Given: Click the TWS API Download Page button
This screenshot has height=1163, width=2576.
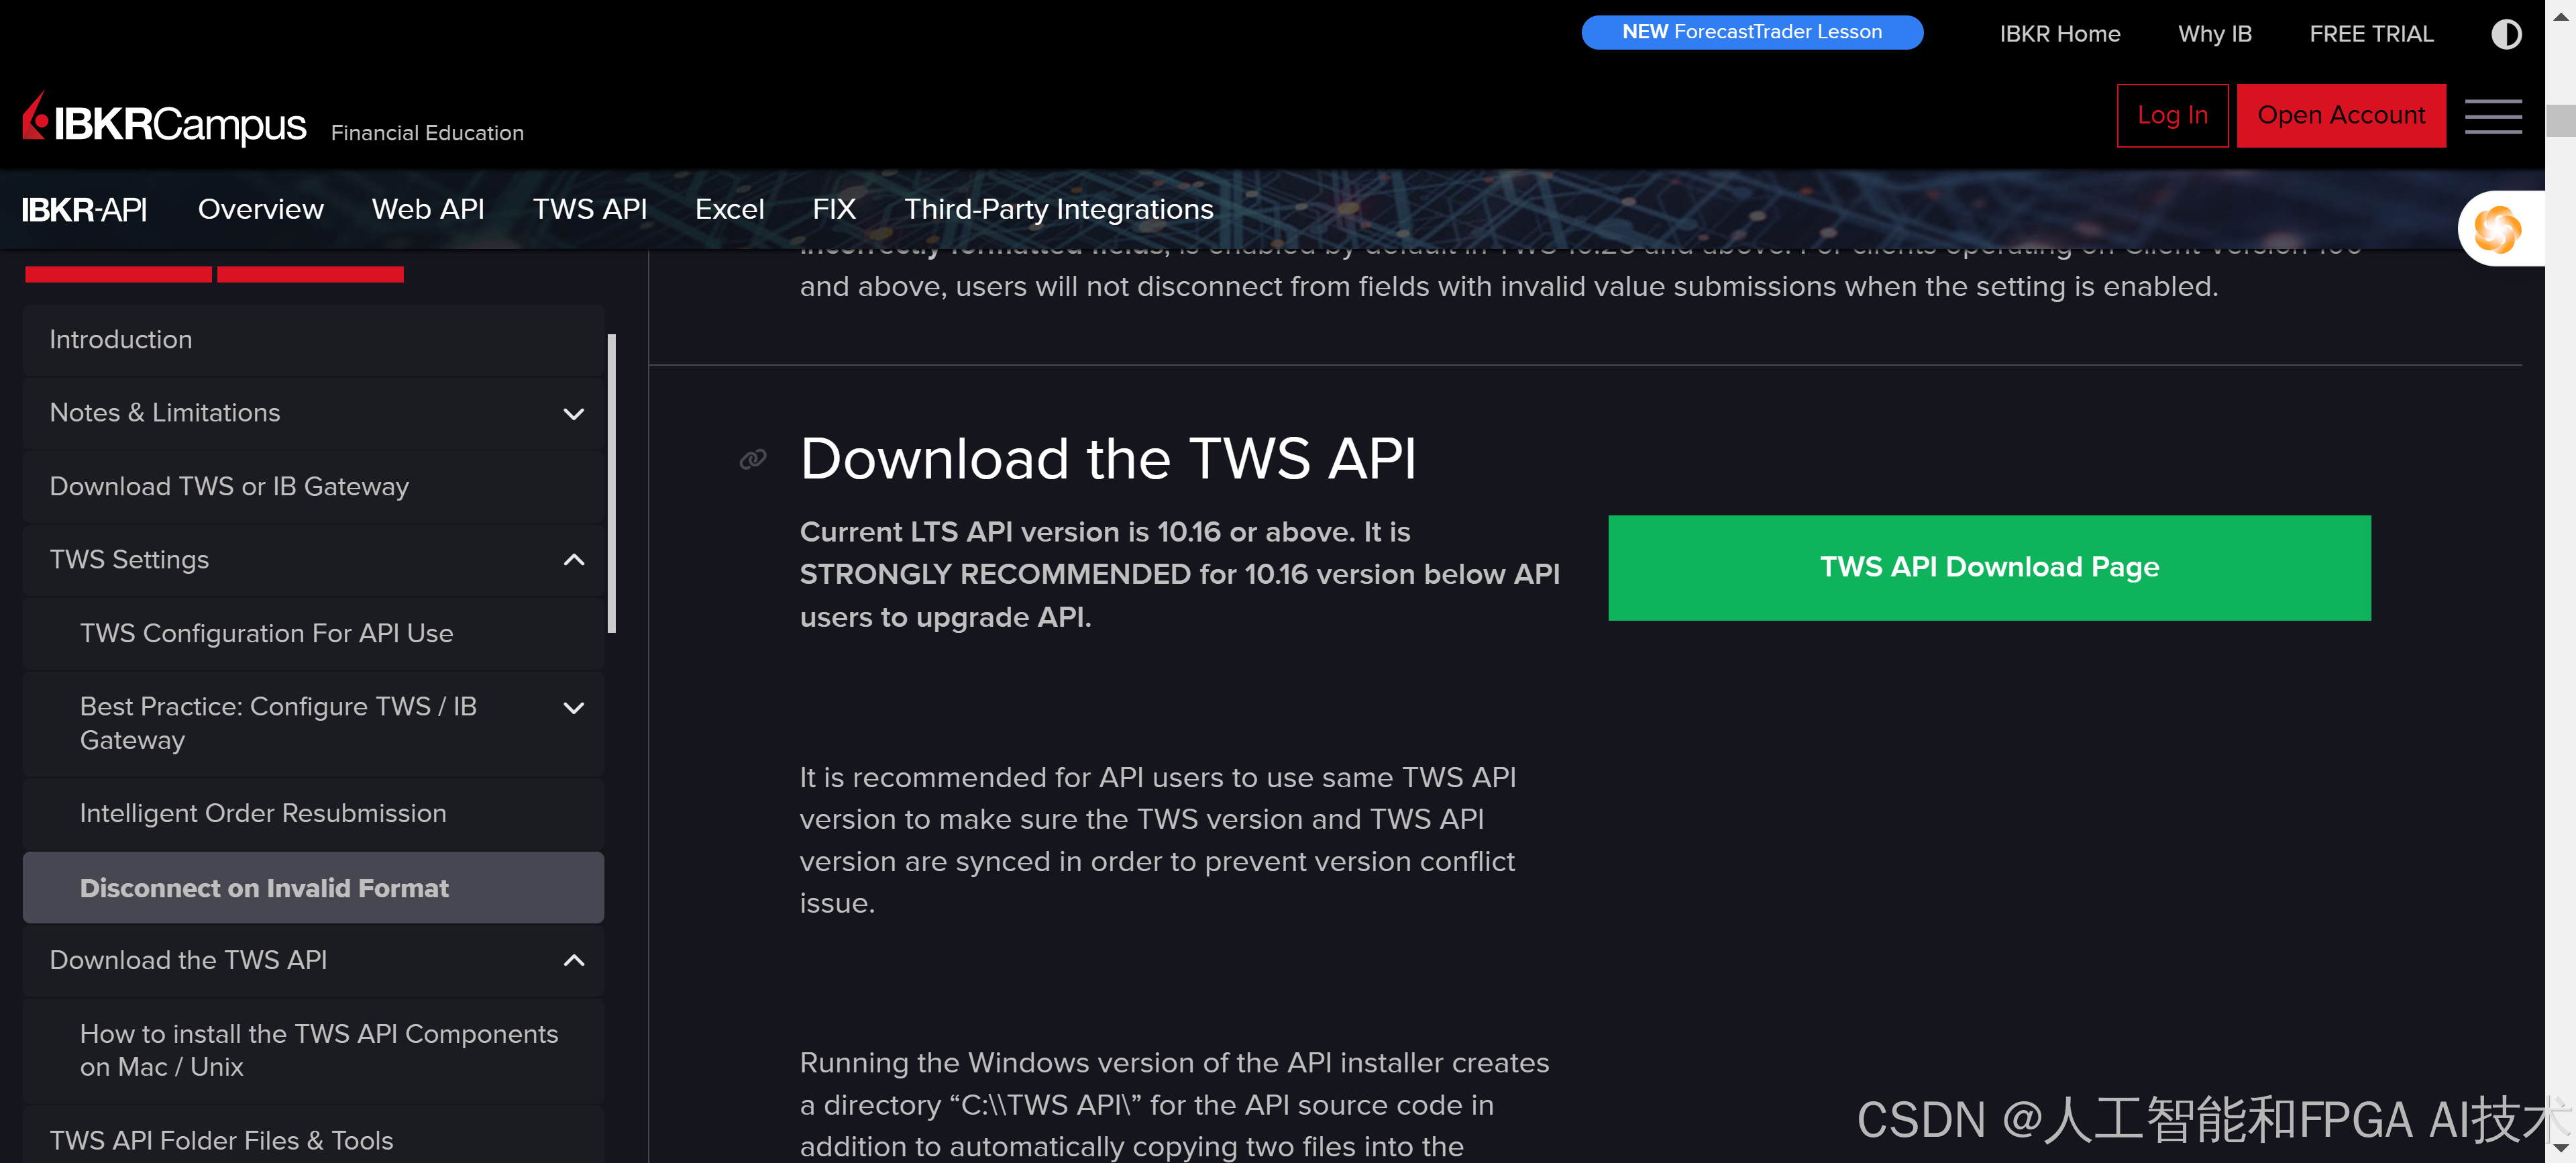Looking at the screenshot, I should 1989,568.
